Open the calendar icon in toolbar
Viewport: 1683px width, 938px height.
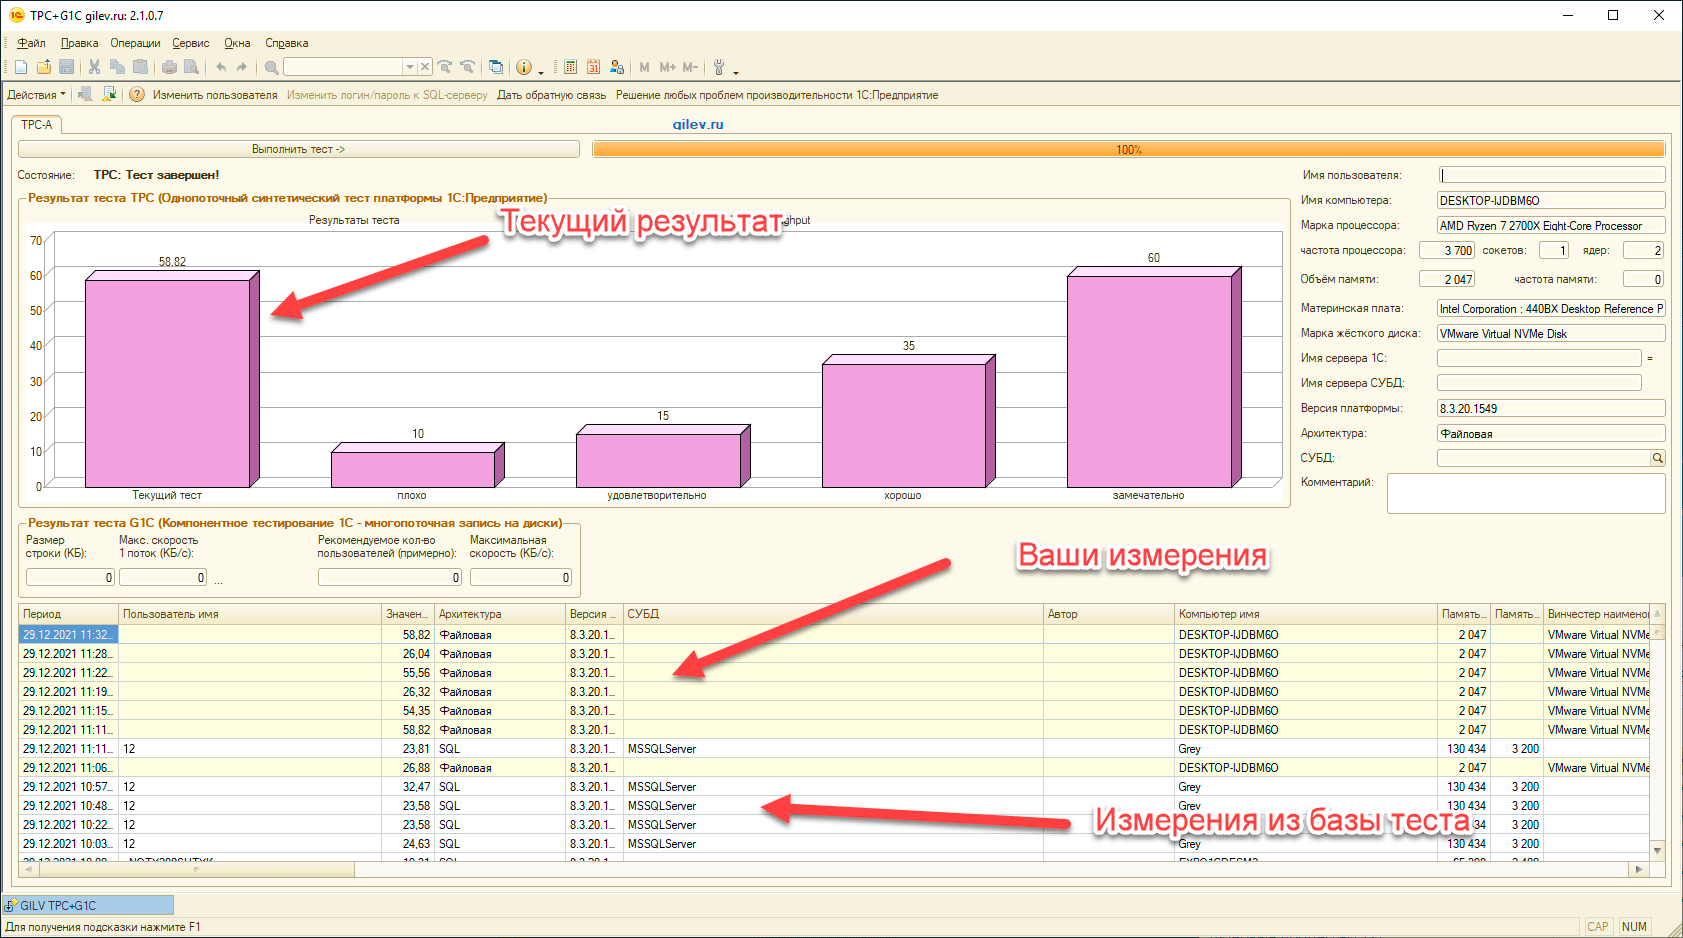593,67
